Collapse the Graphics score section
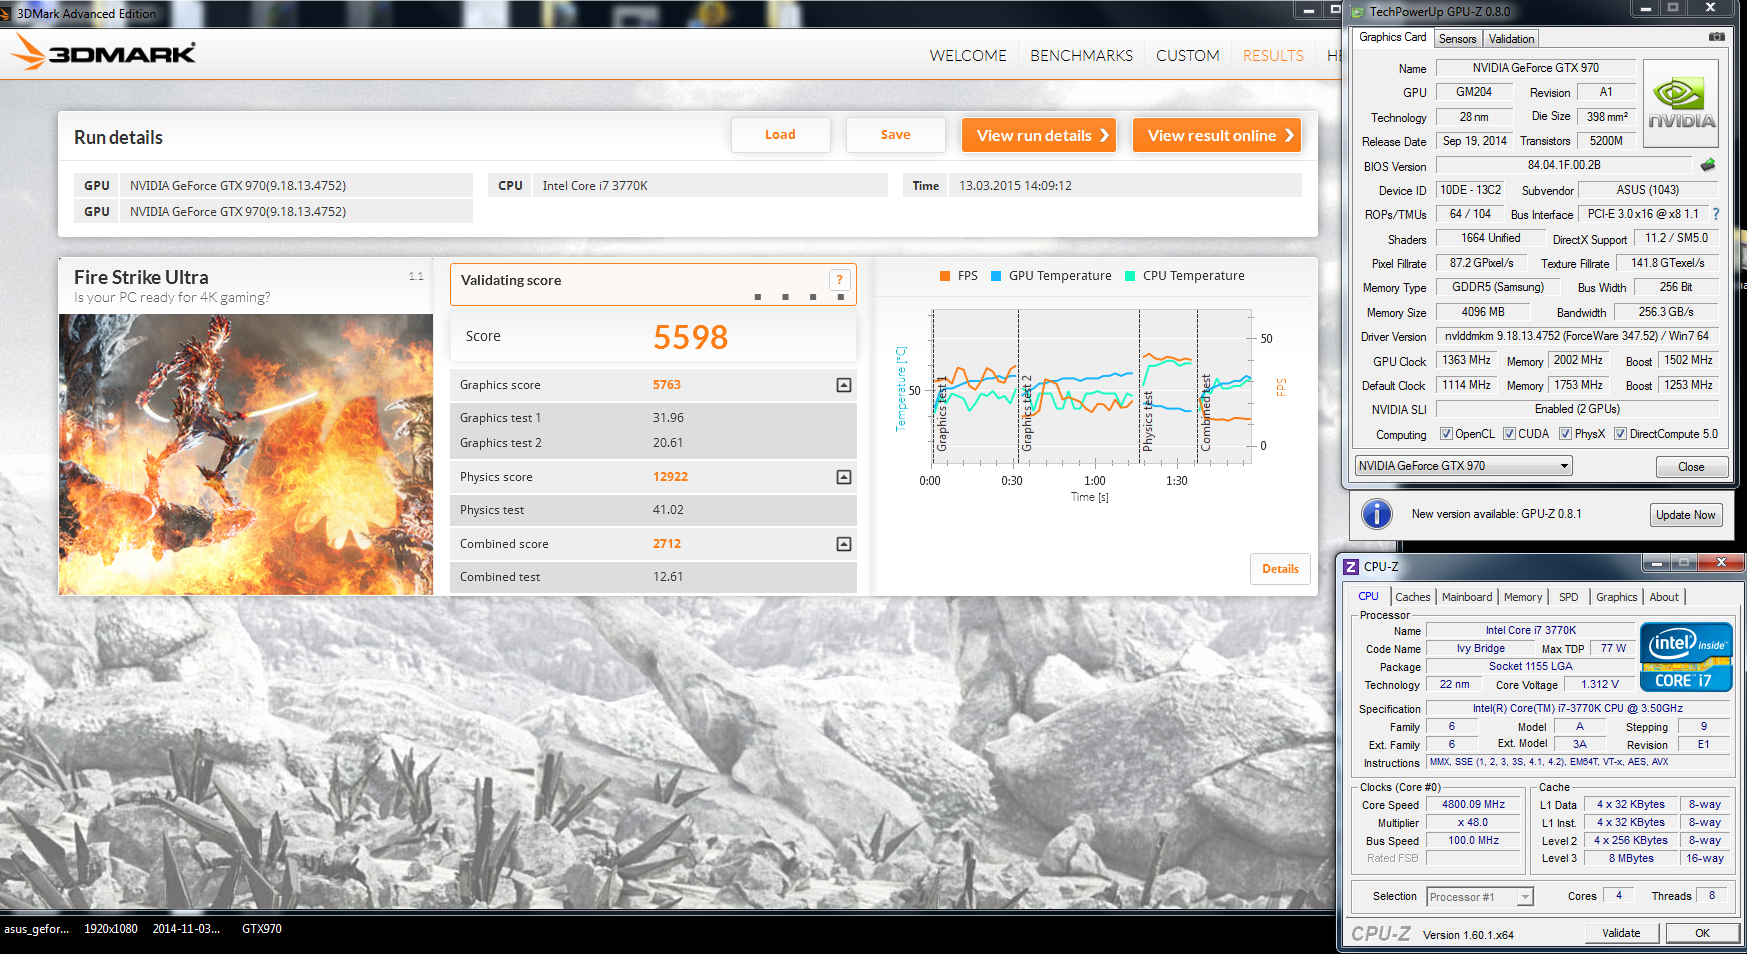The width and height of the screenshot is (1747, 954). pyautogui.click(x=844, y=385)
